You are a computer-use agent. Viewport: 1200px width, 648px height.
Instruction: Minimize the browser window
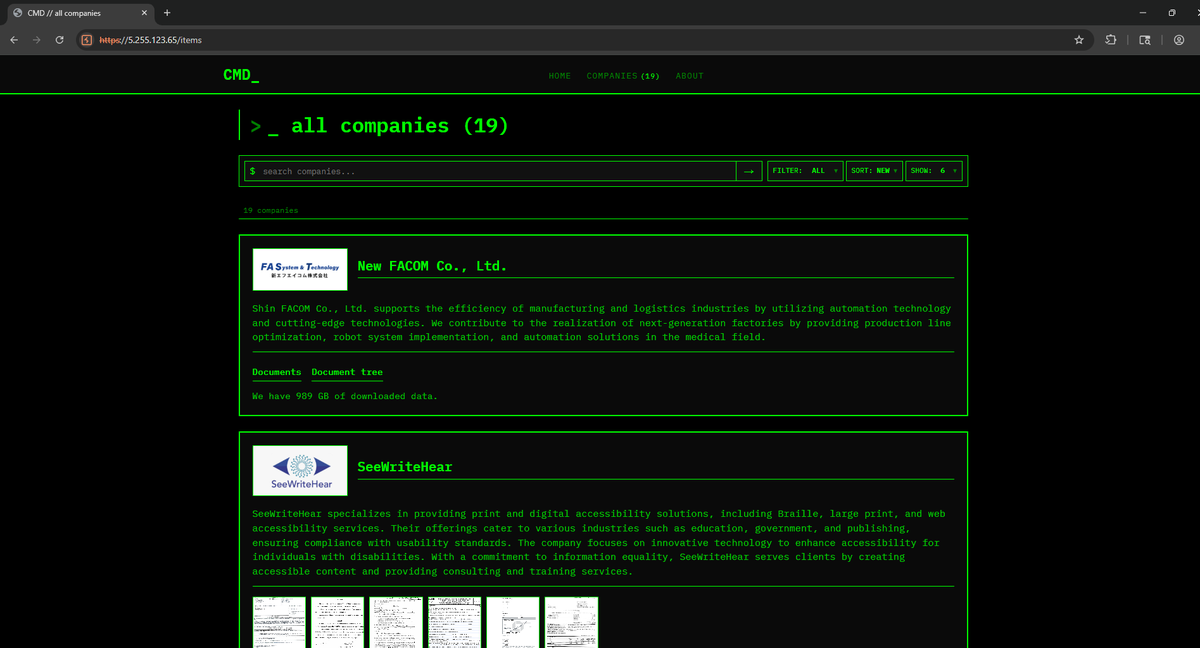(x=1143, y=13)
